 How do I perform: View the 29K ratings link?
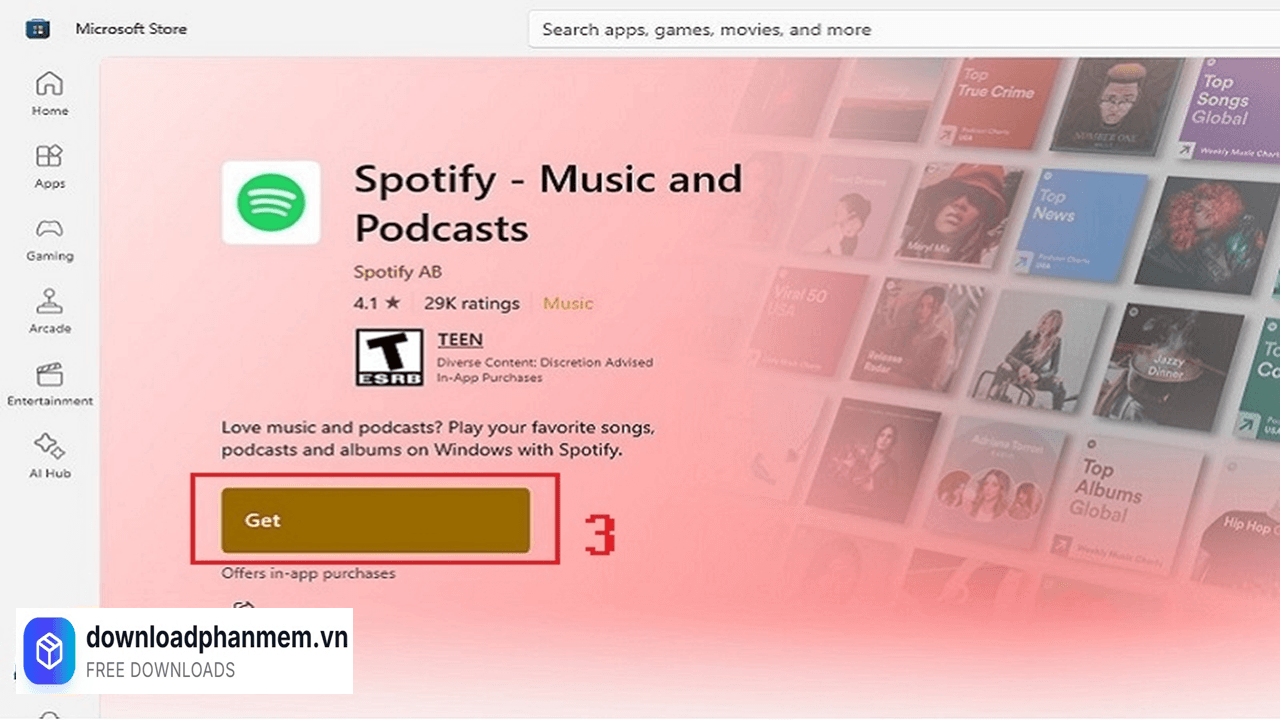pyautogui.click(x=472, y=303)
